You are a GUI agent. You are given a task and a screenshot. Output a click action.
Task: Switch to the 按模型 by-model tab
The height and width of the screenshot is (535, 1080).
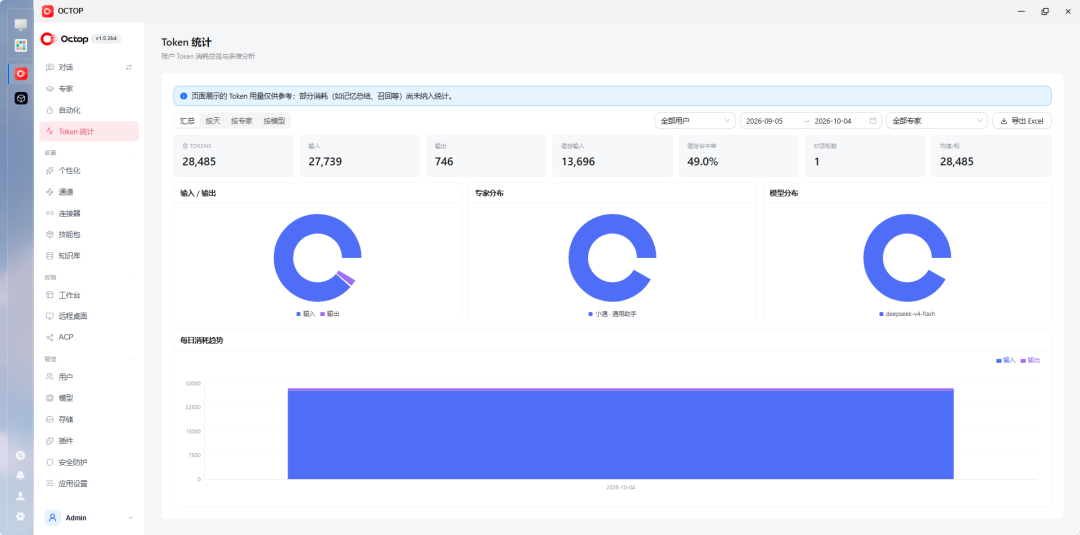point(274,120)
